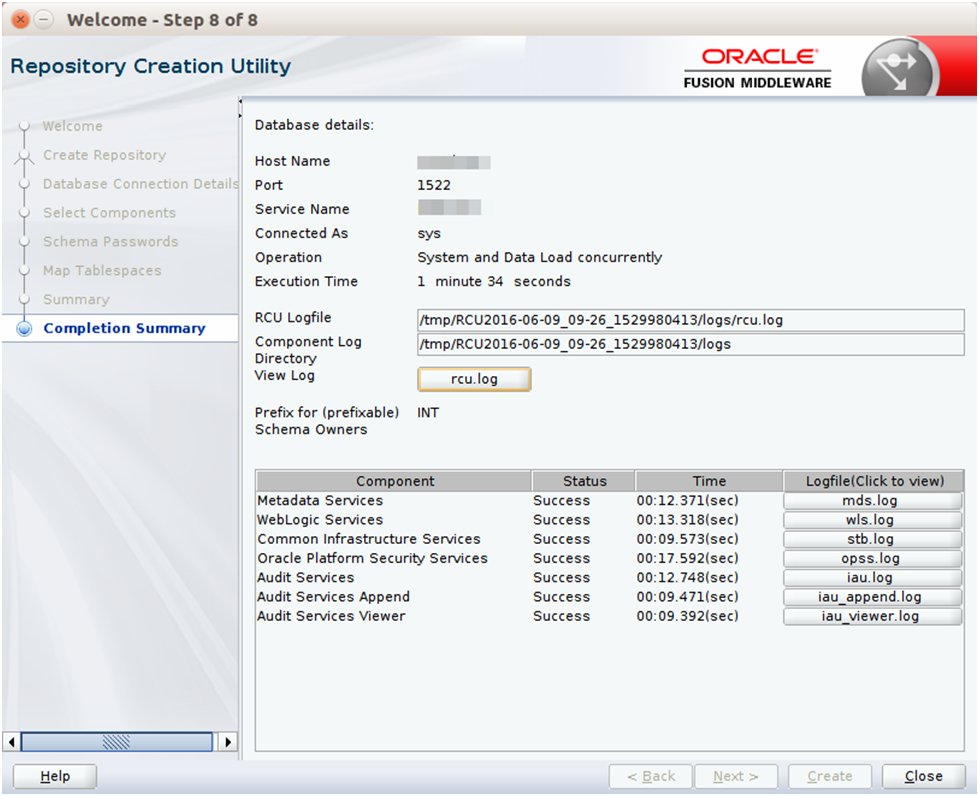979x796 pixels.
Task: Click the Logfile(Click to view) column header
Action: (874, 481)
